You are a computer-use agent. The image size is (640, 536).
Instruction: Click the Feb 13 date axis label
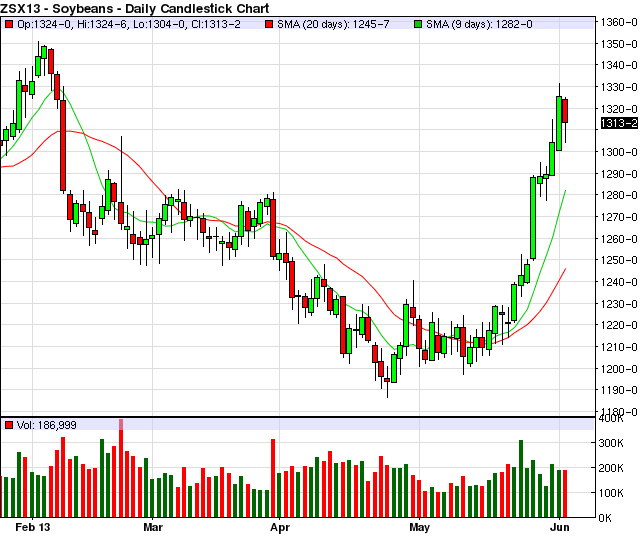[x=32, y=527]
